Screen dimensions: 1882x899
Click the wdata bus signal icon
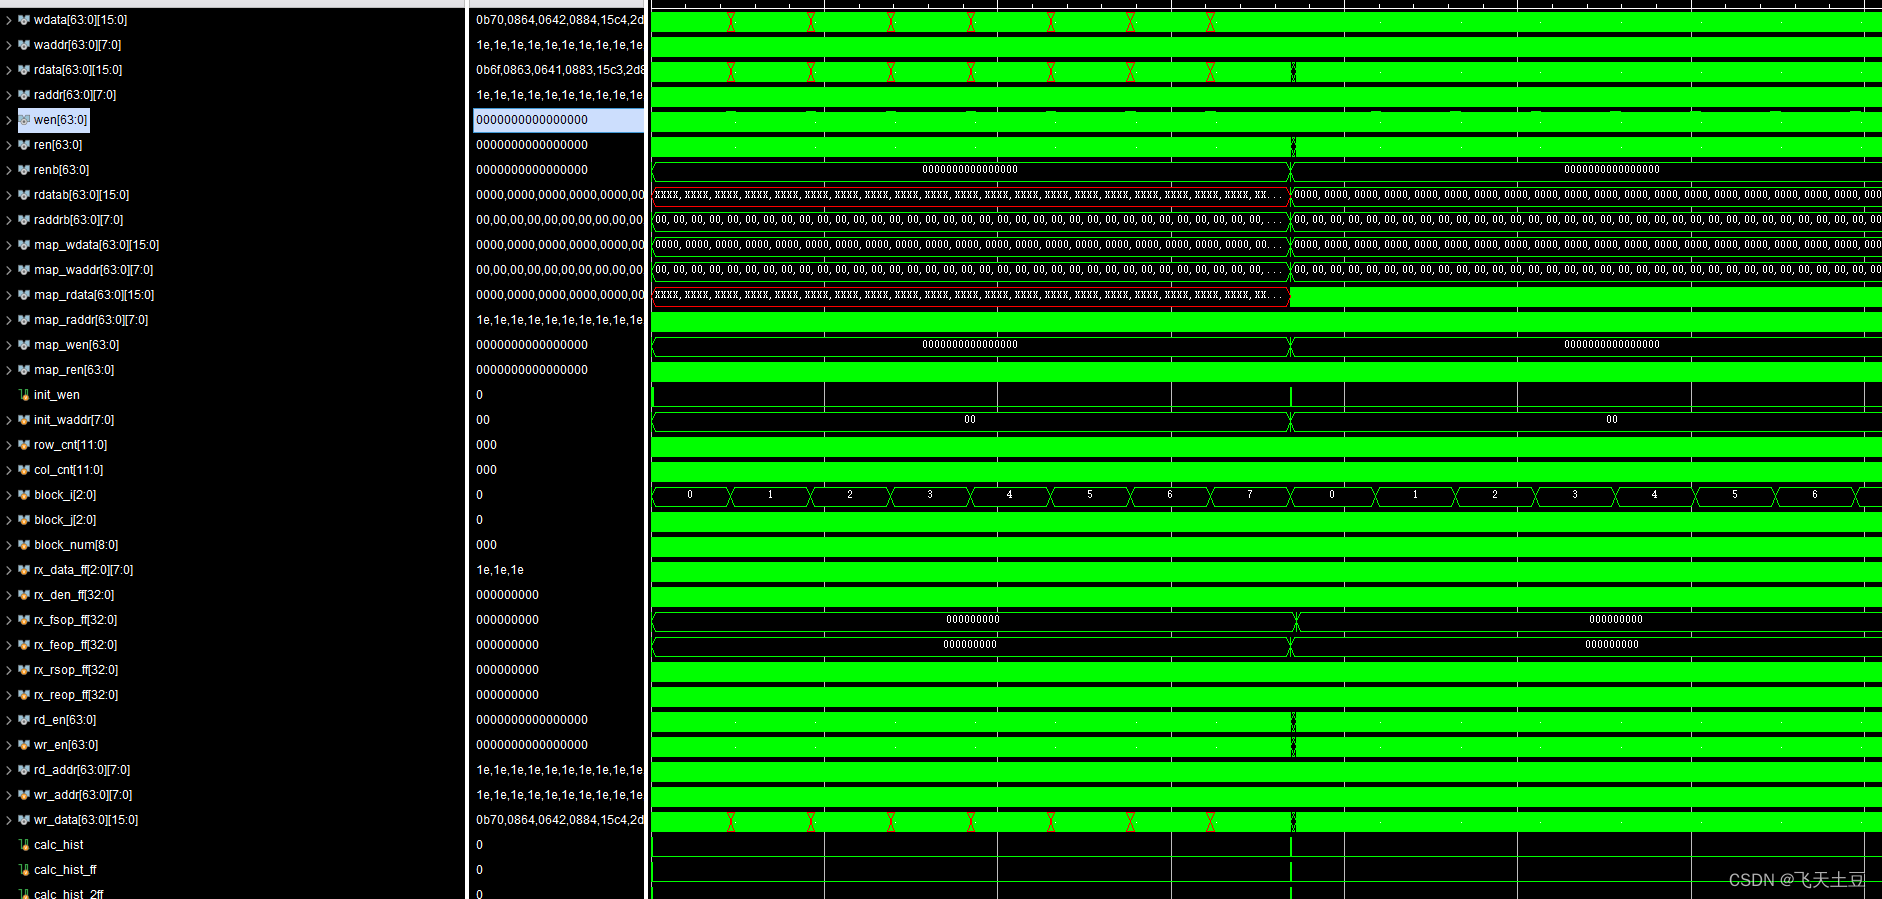(24, 20)
